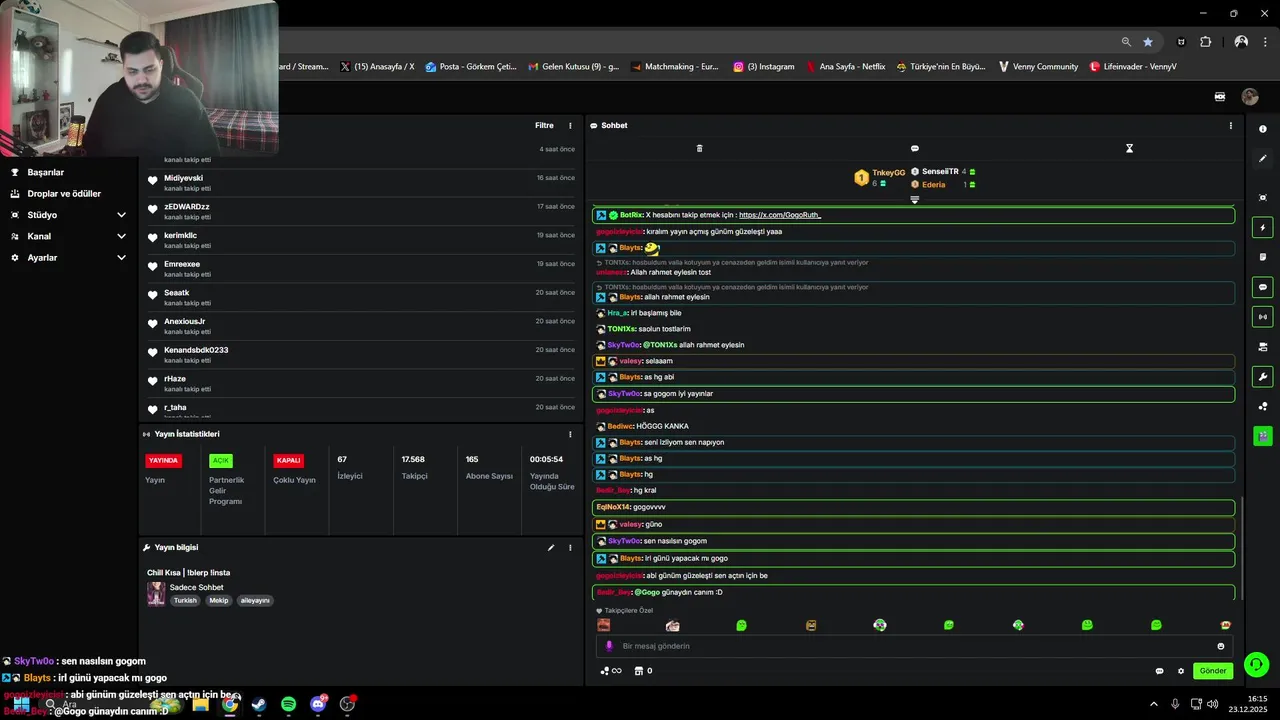Click the infinity points balance icon

pos(611,671)
